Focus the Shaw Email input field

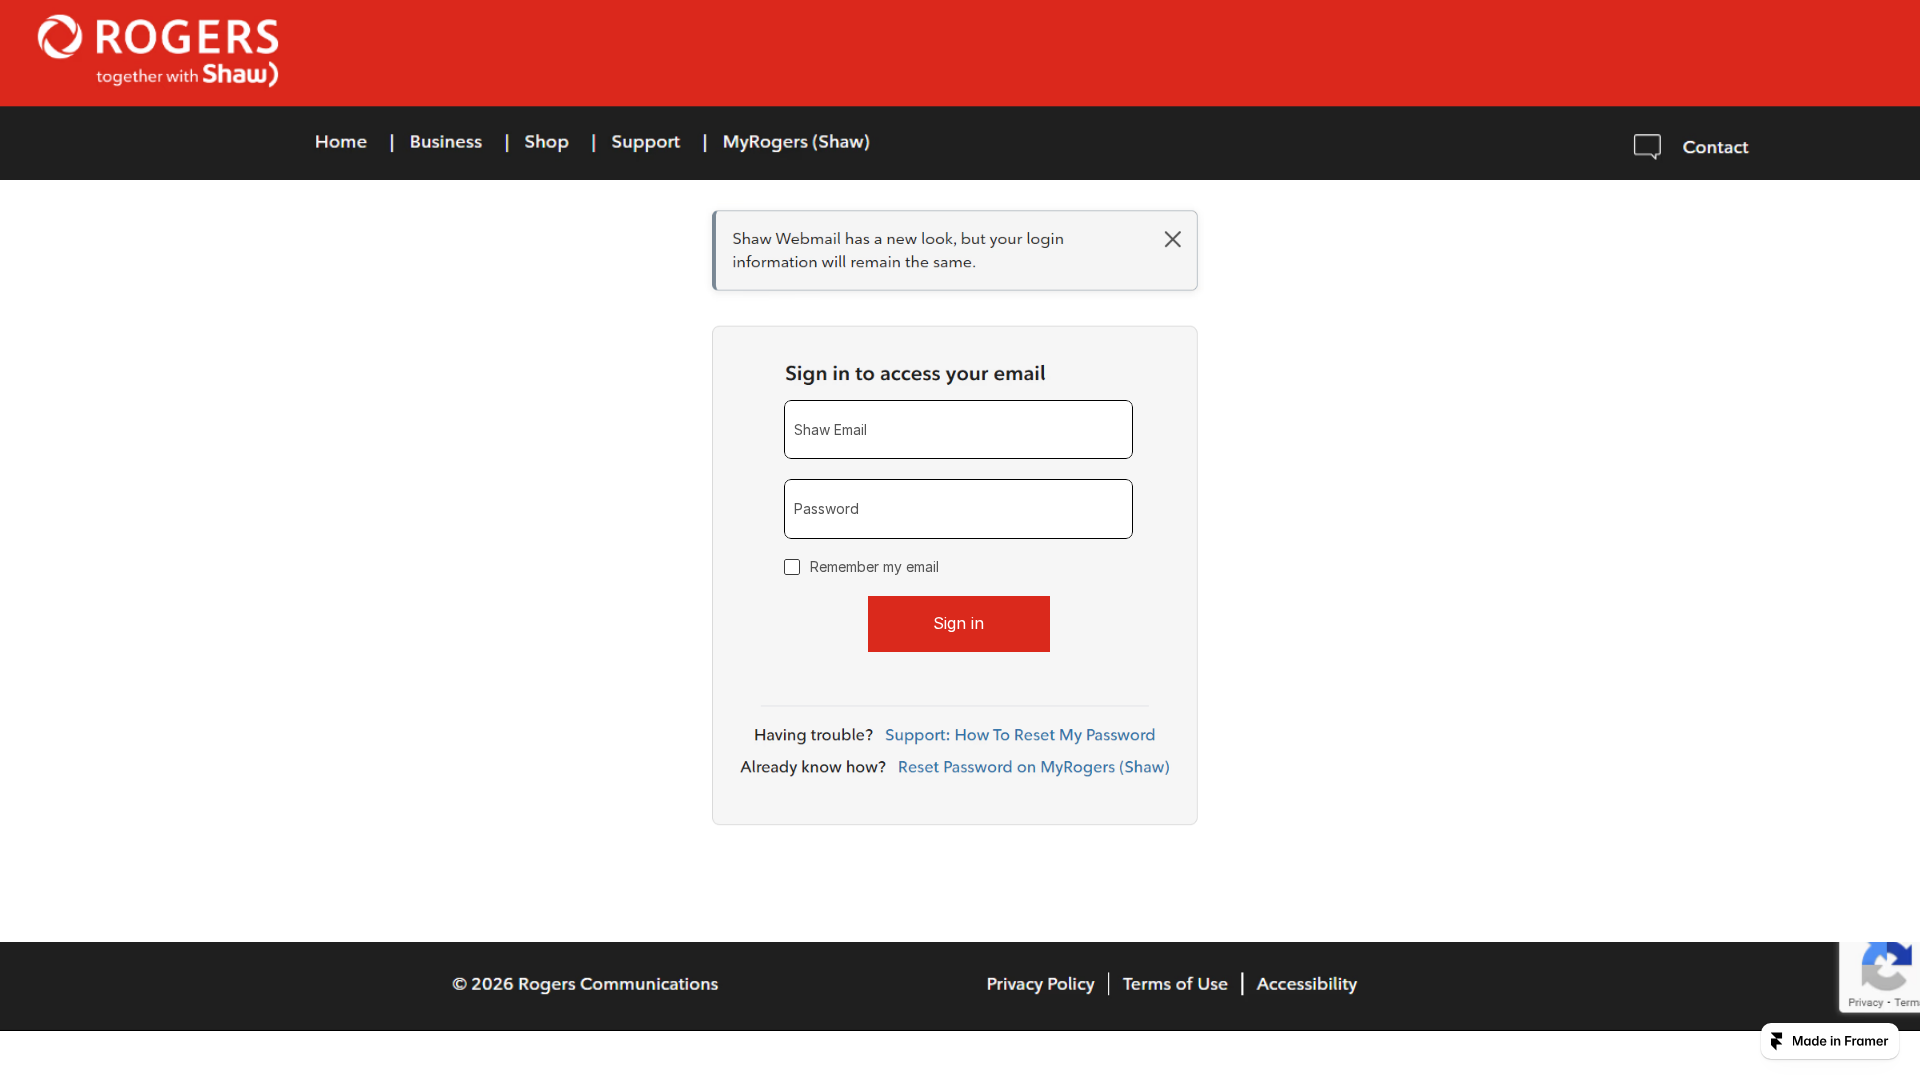point(958,430)
